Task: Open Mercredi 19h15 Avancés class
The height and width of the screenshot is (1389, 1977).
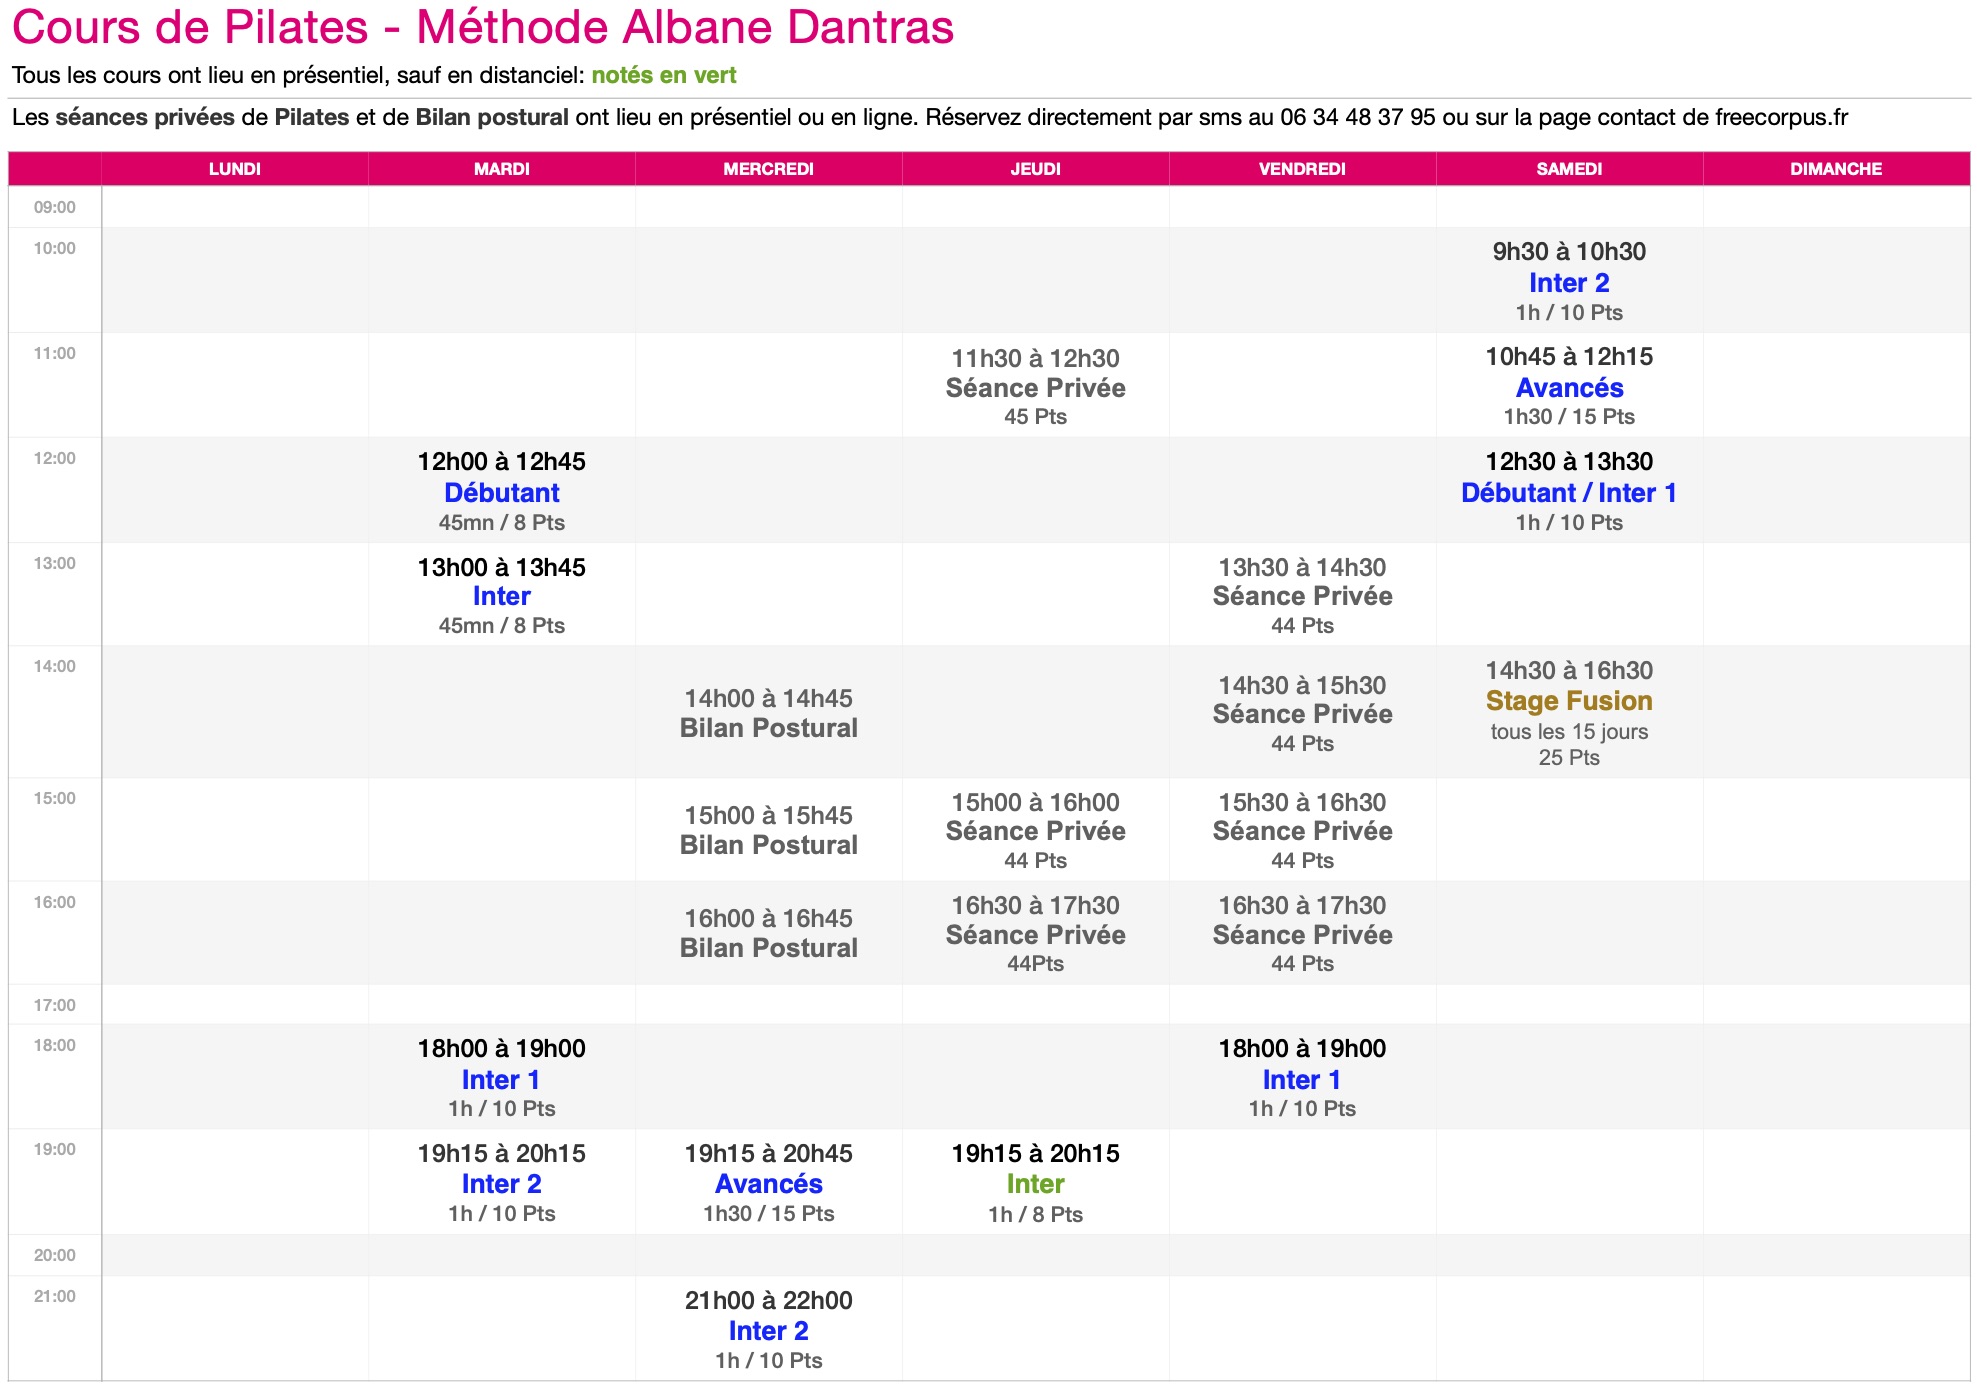Action: [768, 1183]
